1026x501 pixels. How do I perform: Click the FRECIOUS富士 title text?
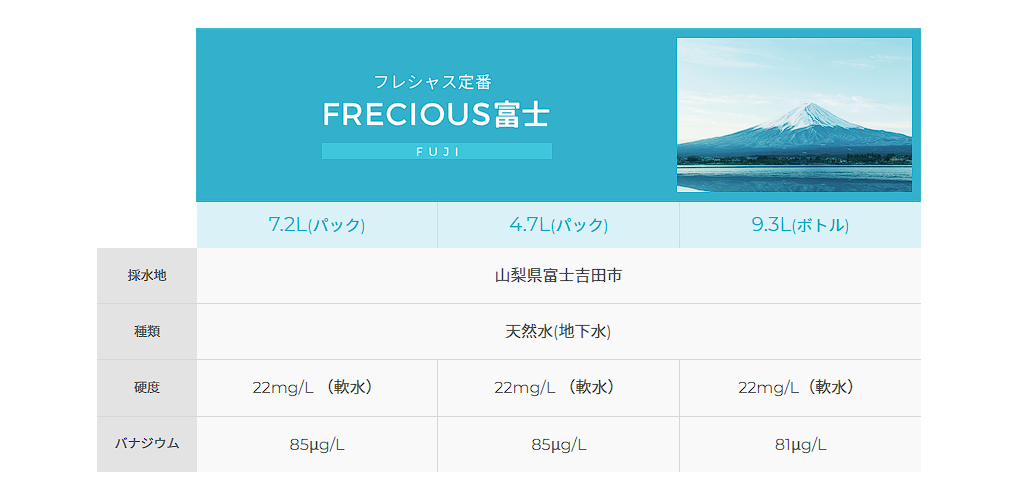click(436, 114)
